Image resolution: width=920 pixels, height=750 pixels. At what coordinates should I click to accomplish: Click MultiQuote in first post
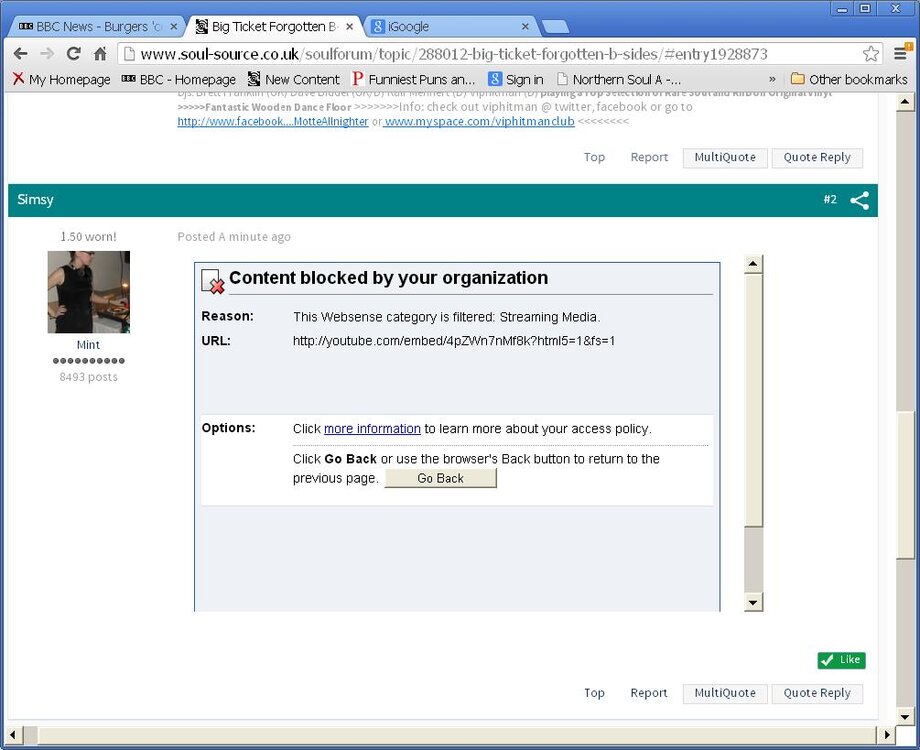tap(725, 157)
